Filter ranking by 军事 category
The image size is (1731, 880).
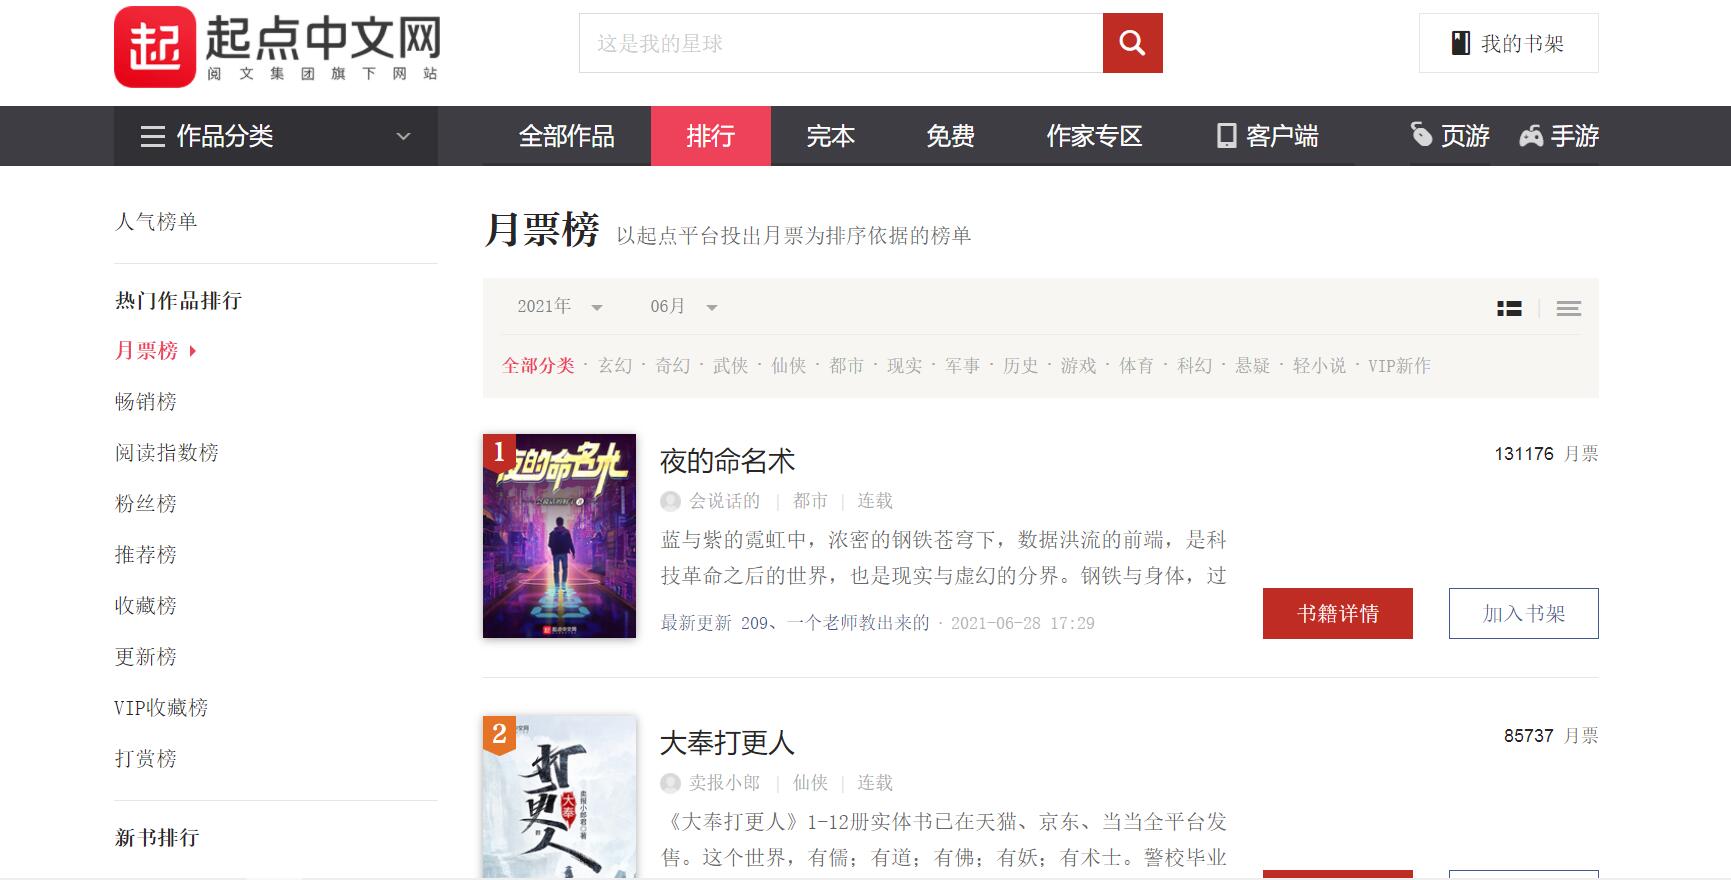point(962,366)
